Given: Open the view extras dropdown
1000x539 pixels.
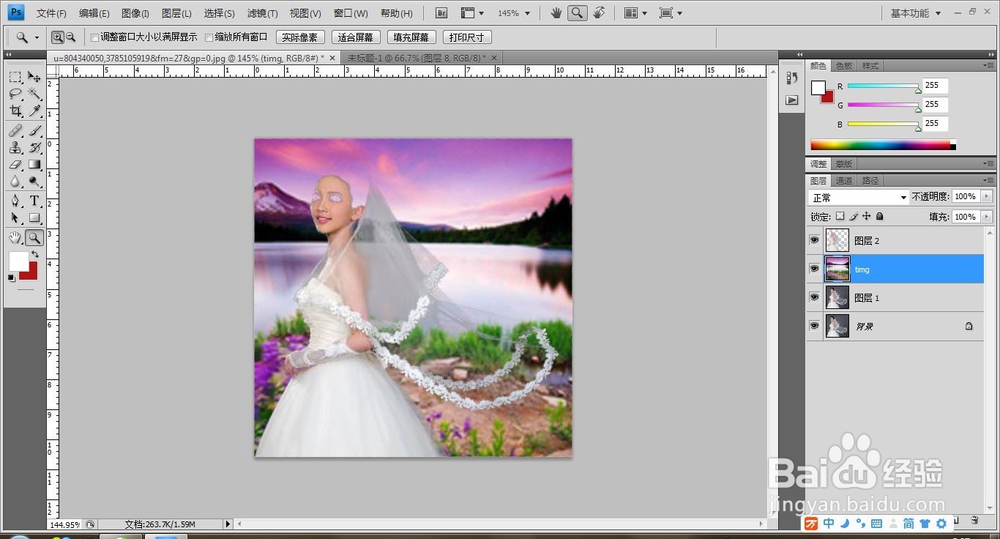Looking at the screenshot, I should coord(472,13).
